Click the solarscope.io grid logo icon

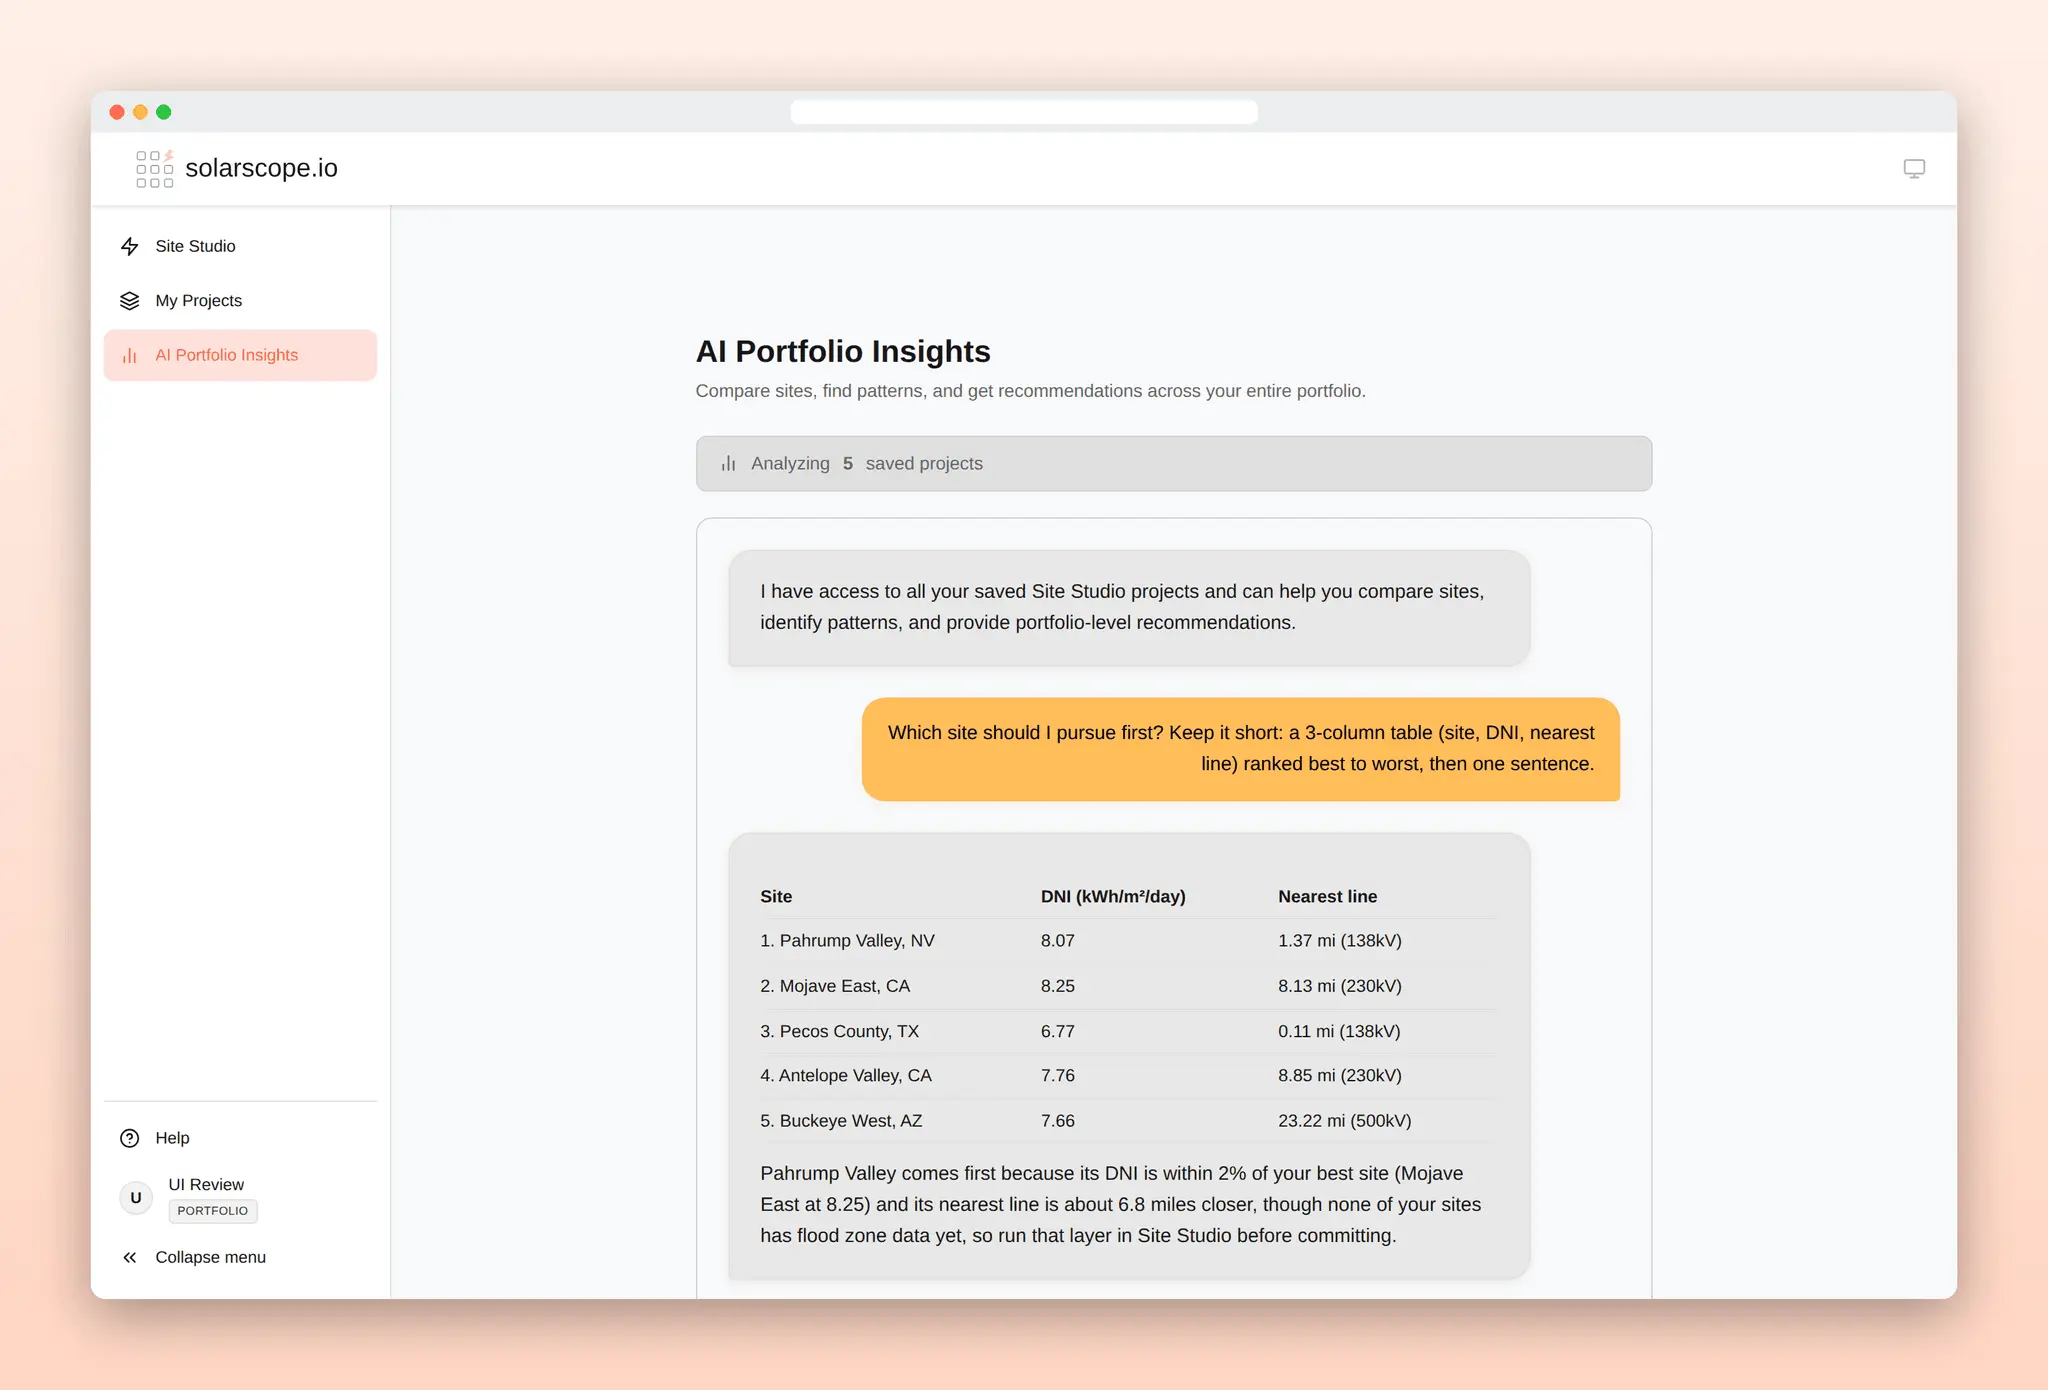tap(155, 169)
